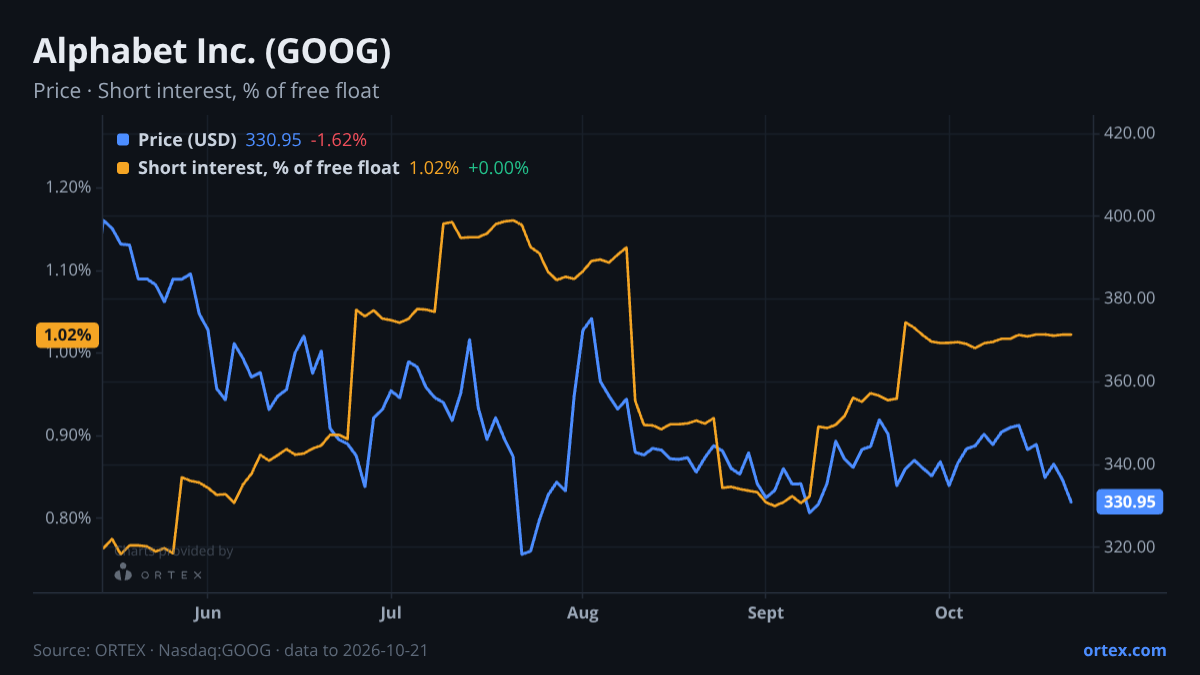Click the source footer text with data date
The height and width of the screenshot is (675, 1200).
click(x=231, y=650)
